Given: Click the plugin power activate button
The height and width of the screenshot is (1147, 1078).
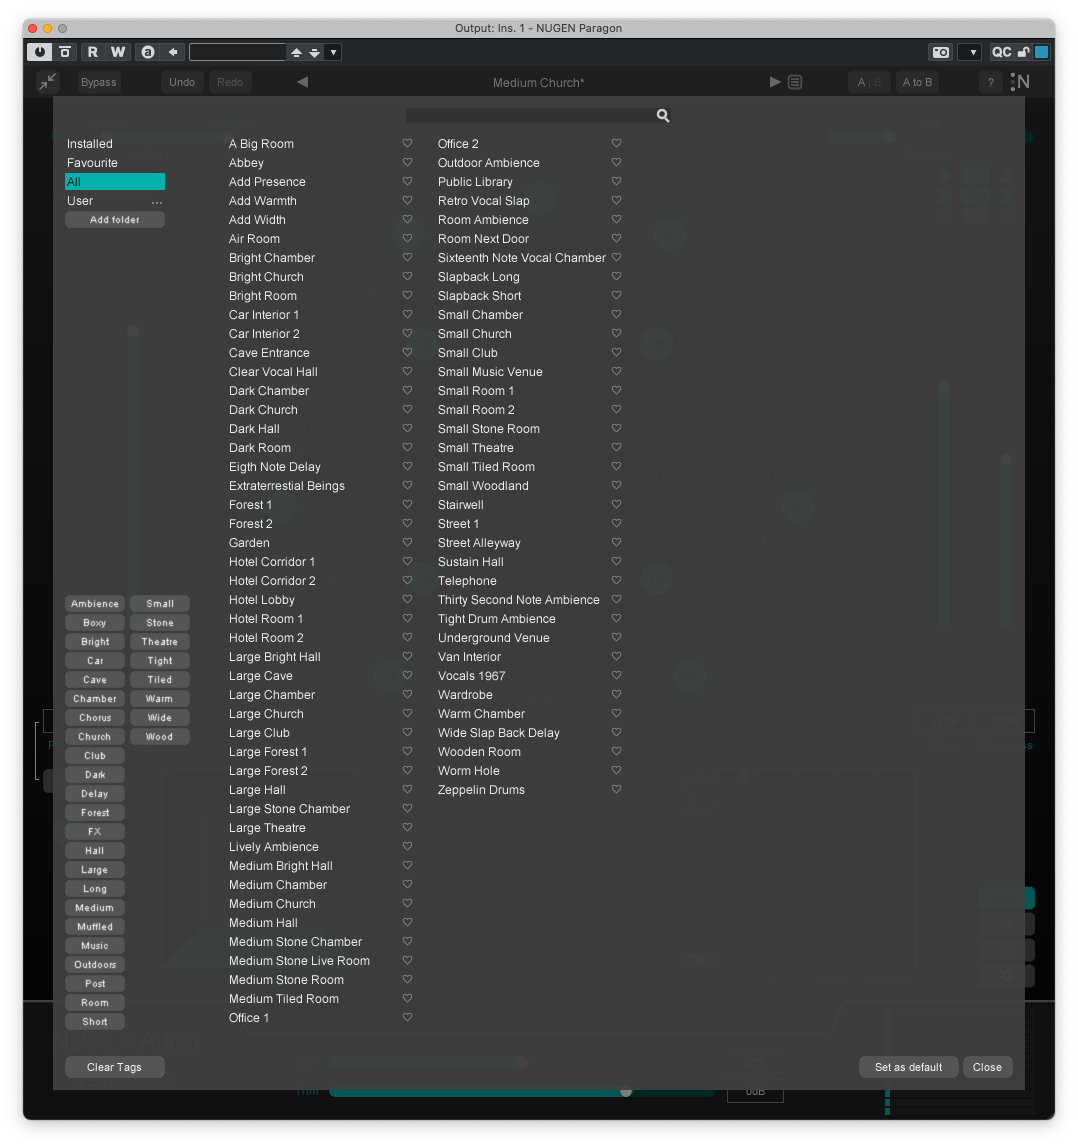Looking at the screenshot, I should pos(40,52).
